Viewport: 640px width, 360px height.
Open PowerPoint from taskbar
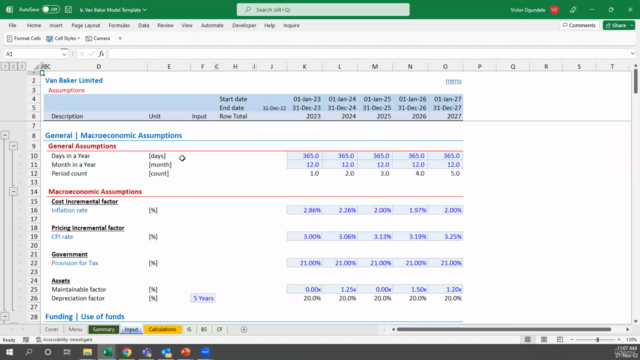point(186,352)
